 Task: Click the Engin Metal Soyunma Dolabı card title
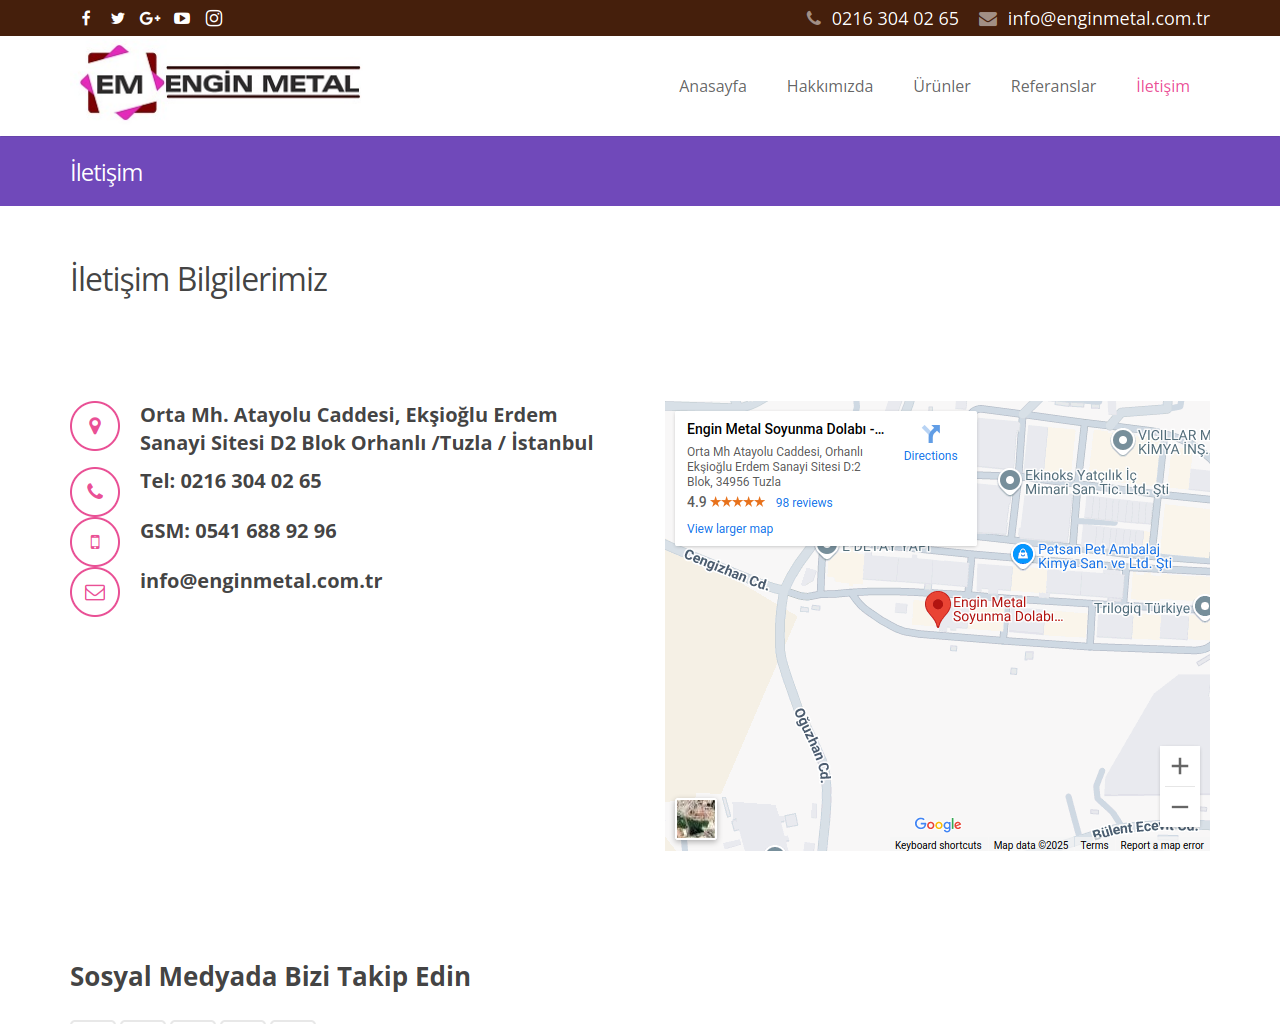point(785,429)
